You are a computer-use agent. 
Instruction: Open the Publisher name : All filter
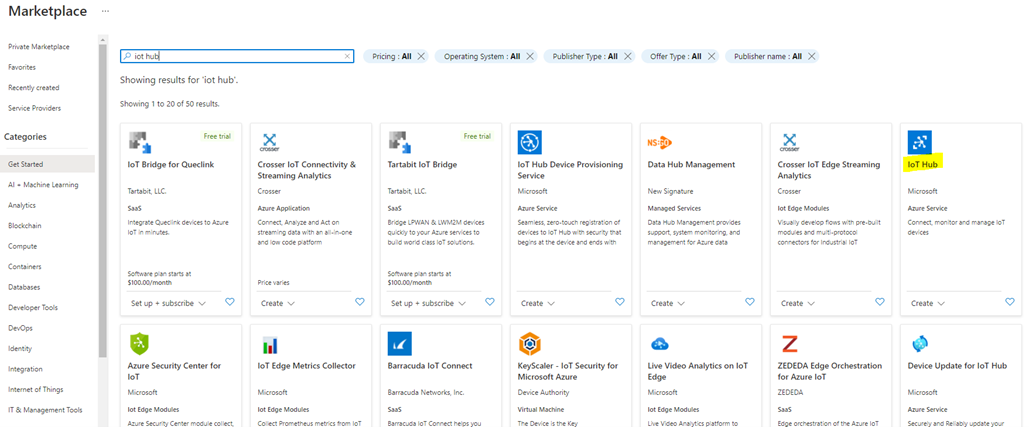point(768,56)
